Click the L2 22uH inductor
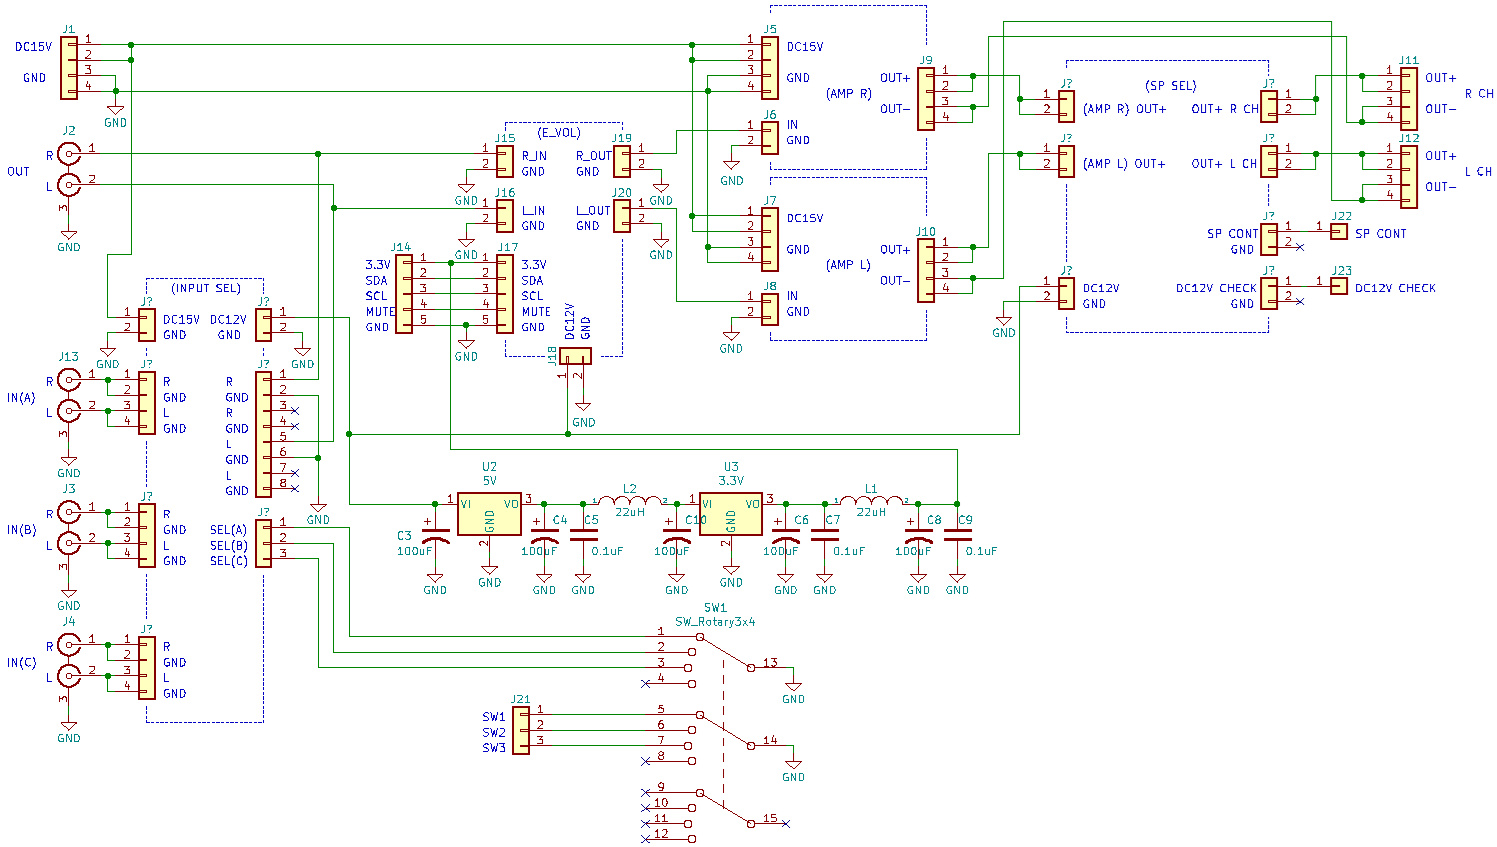This screenshot has height=847, width=1497. 629,501
